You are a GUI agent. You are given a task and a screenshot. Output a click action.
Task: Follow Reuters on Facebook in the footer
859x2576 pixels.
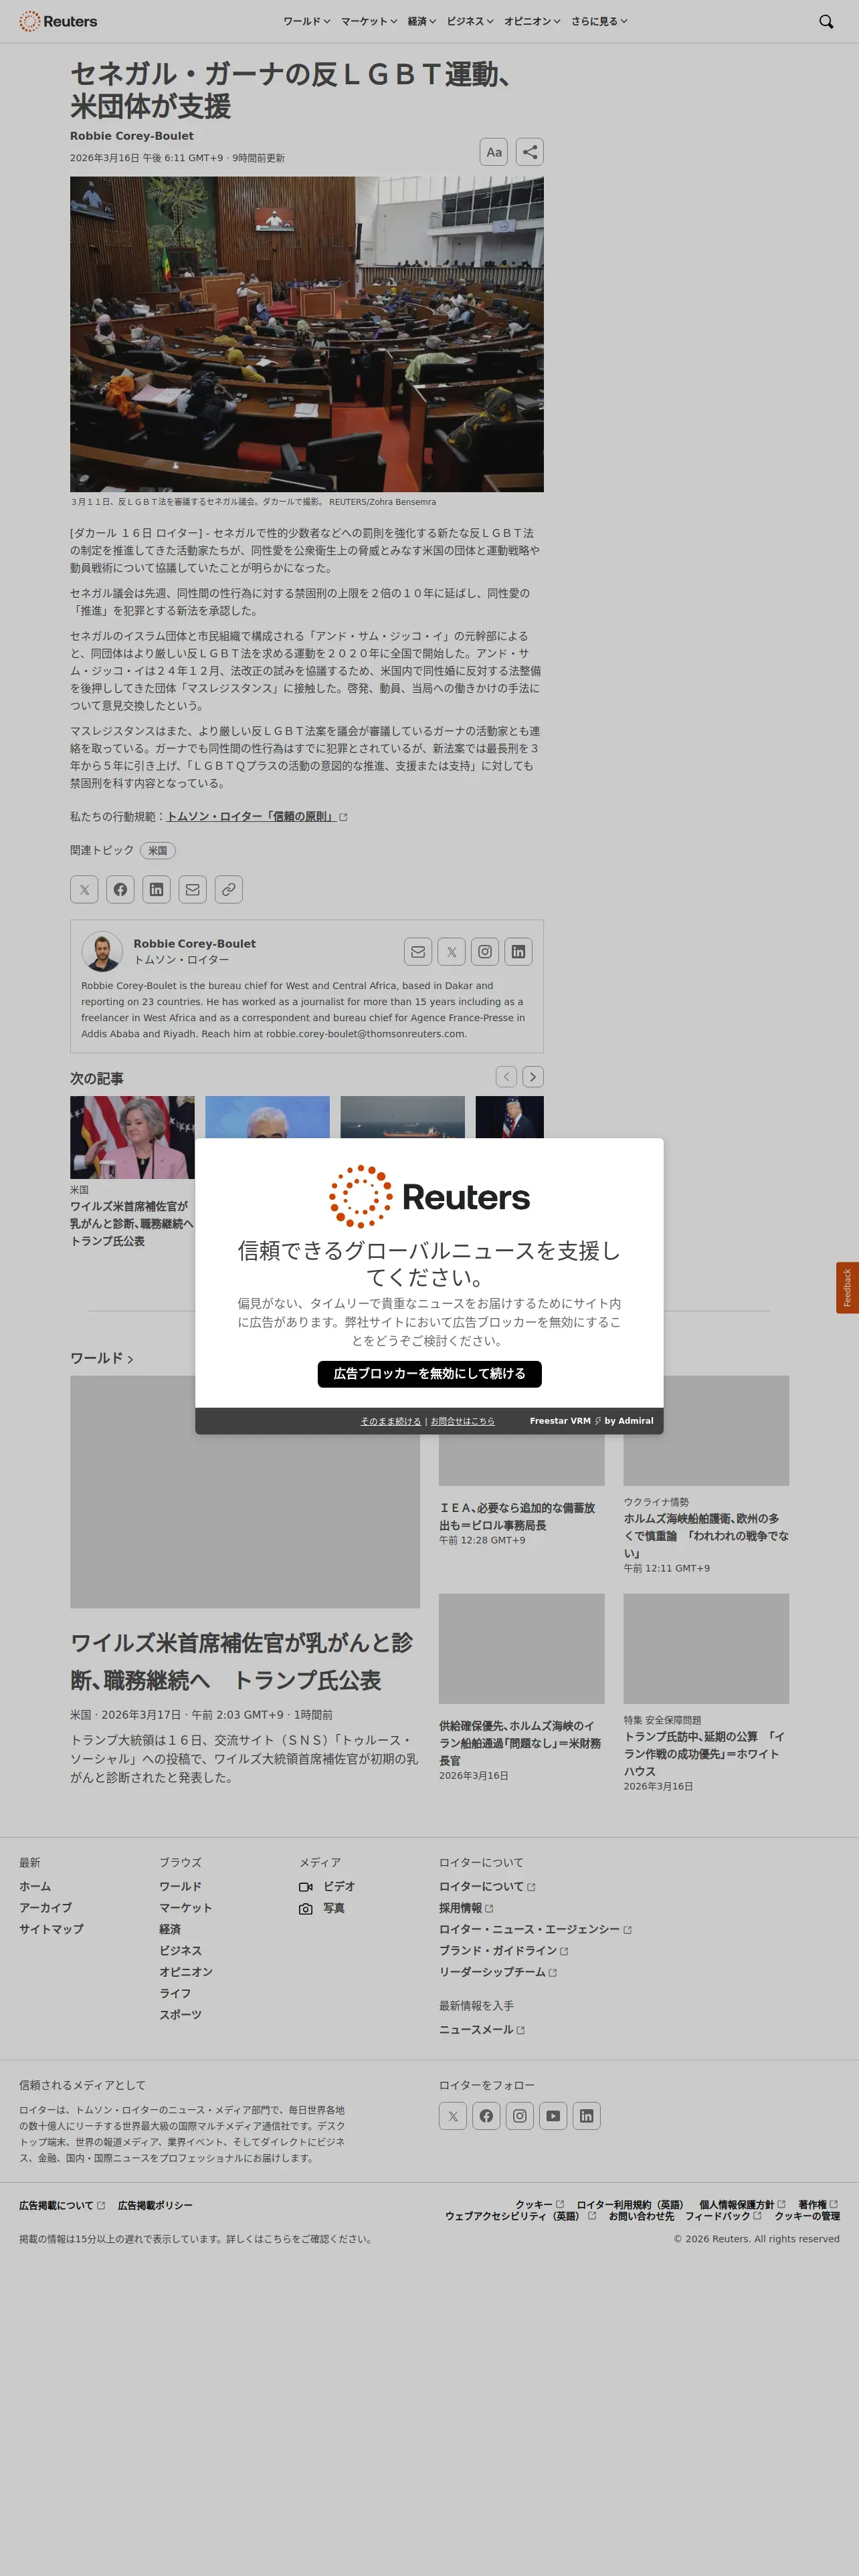point(486,2115)
